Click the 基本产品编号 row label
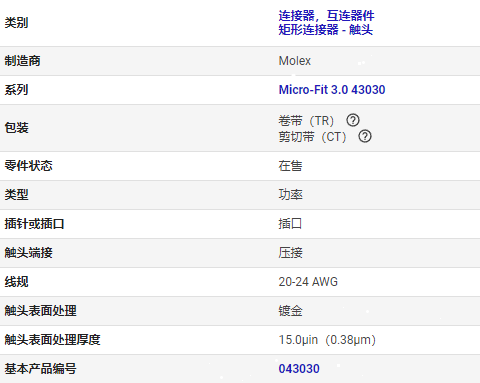 coord(40,369)
